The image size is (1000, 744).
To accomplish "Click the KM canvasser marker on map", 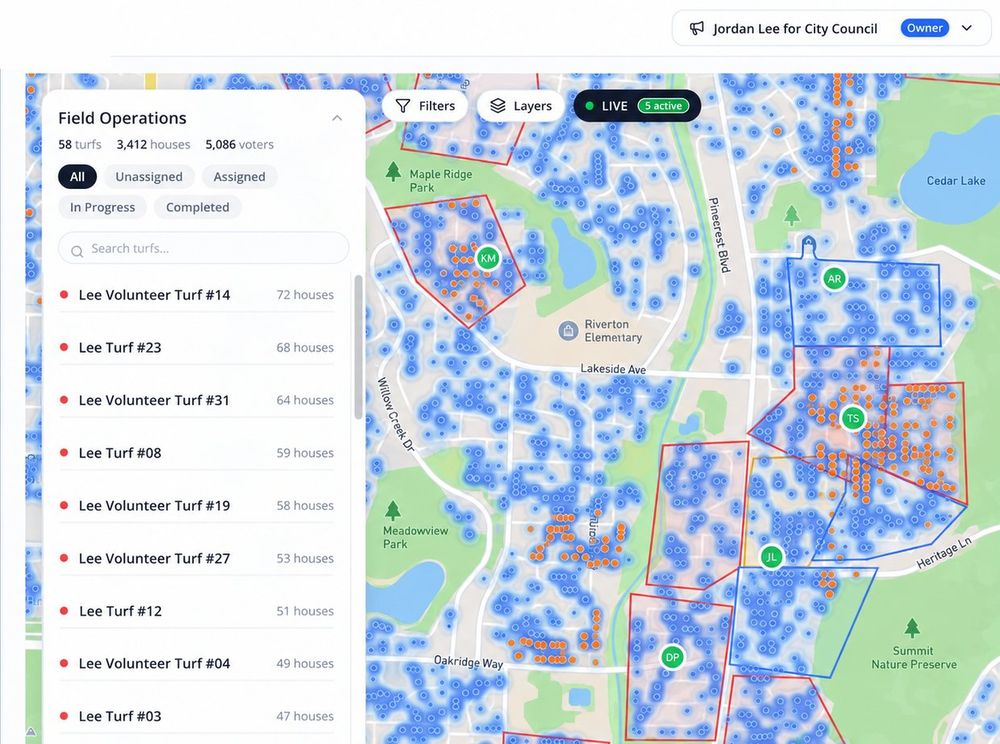I will [x=488, y=258].
